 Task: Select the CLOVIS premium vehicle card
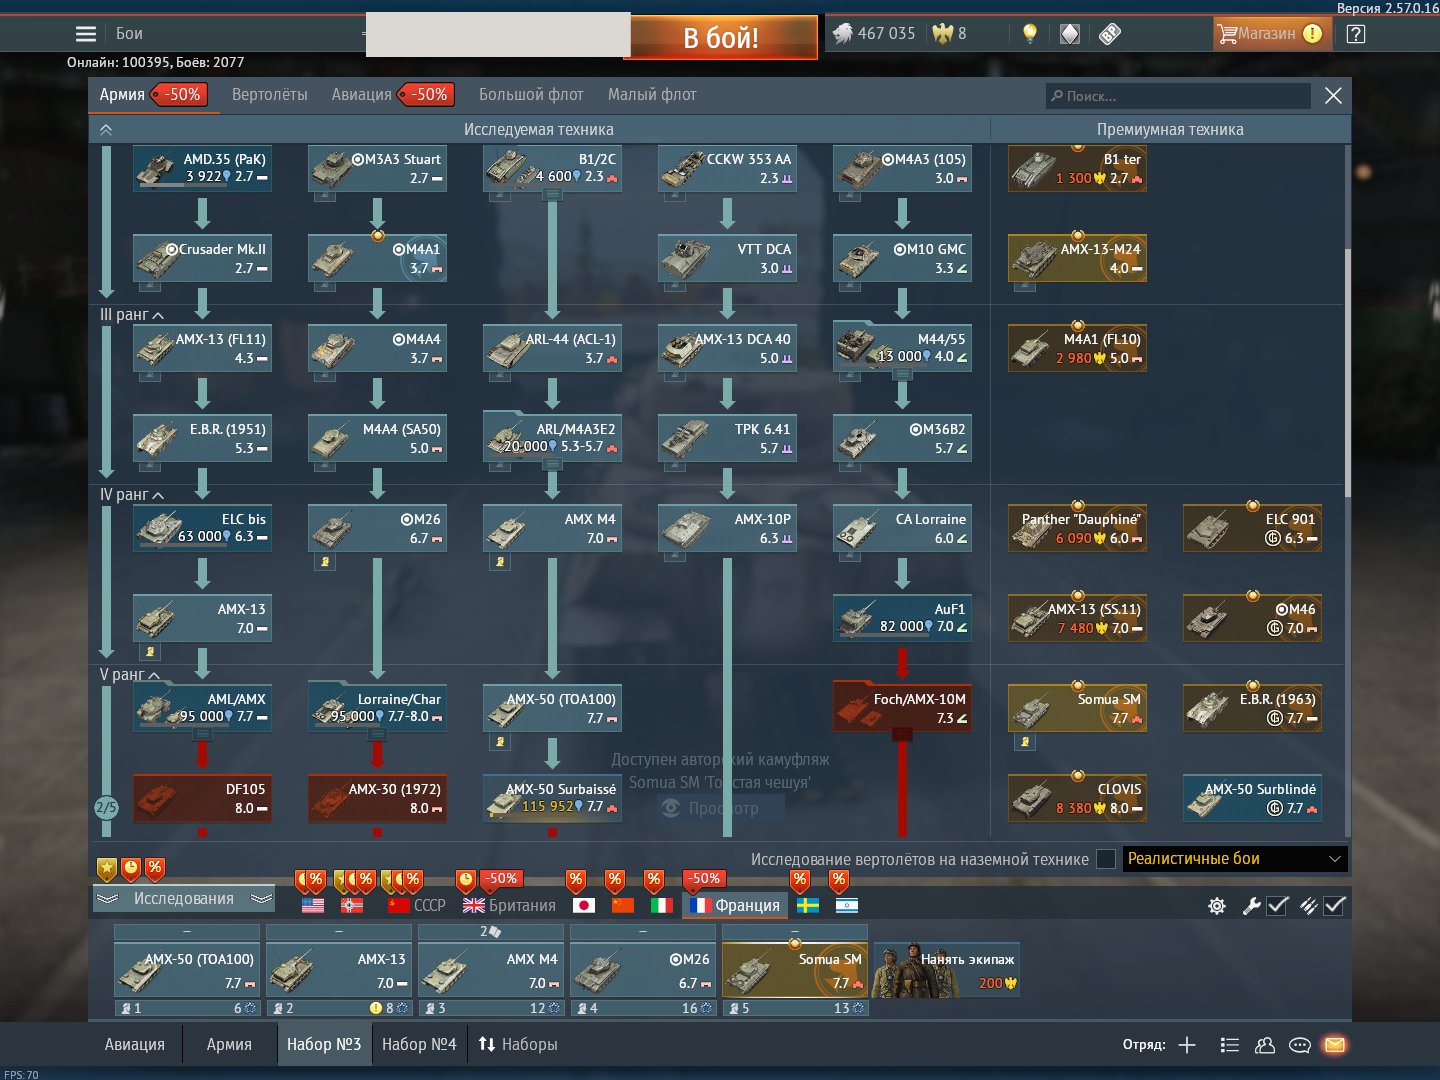(x=1077, y=798)
